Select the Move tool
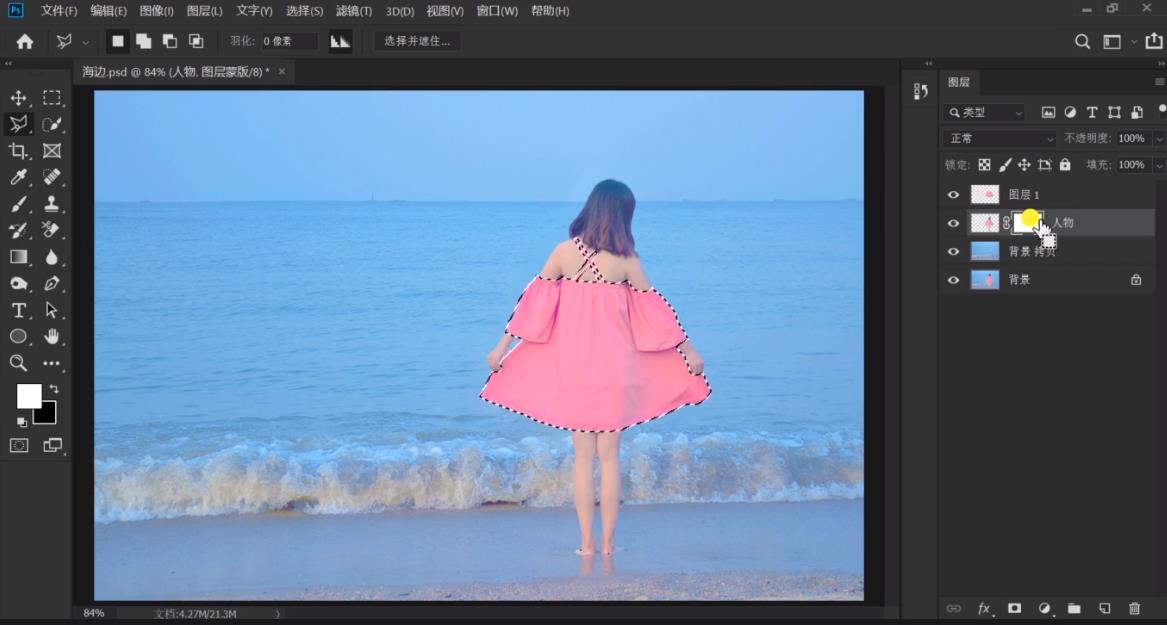This screenshot has height=625, width=1167. click(x=18, y=98)
